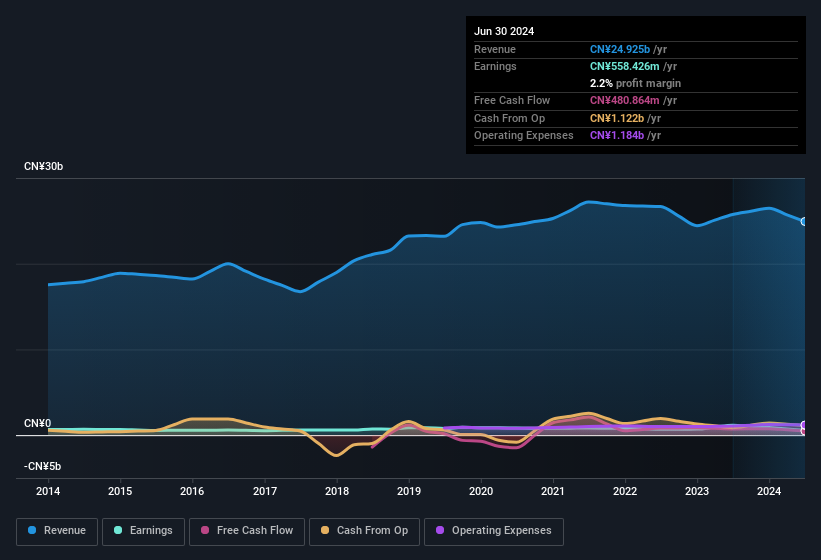Click the Revenue data point marker at Jun 2024
Viewport: 821px width, 560px height.
(x=804, y=222)
